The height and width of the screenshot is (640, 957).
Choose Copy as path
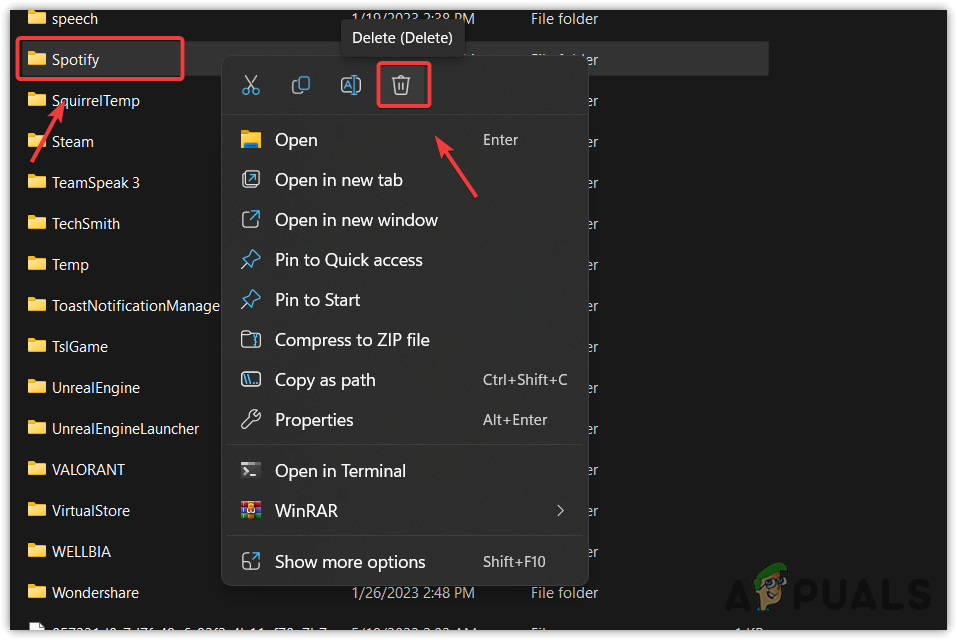(x=325, y=380)
